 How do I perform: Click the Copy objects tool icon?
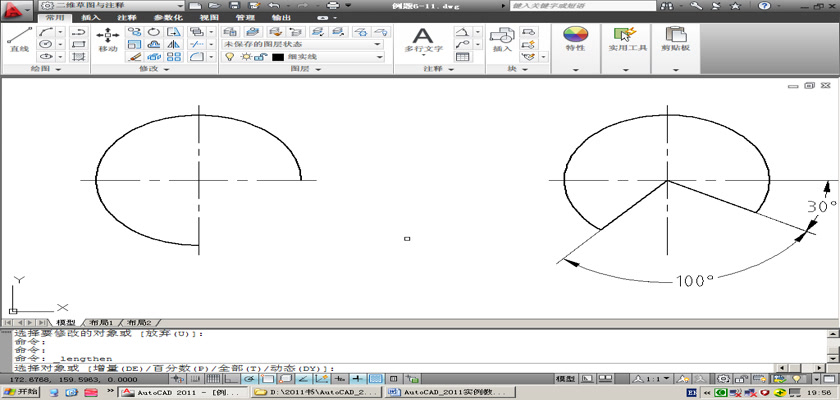click(x=134, y=32)
